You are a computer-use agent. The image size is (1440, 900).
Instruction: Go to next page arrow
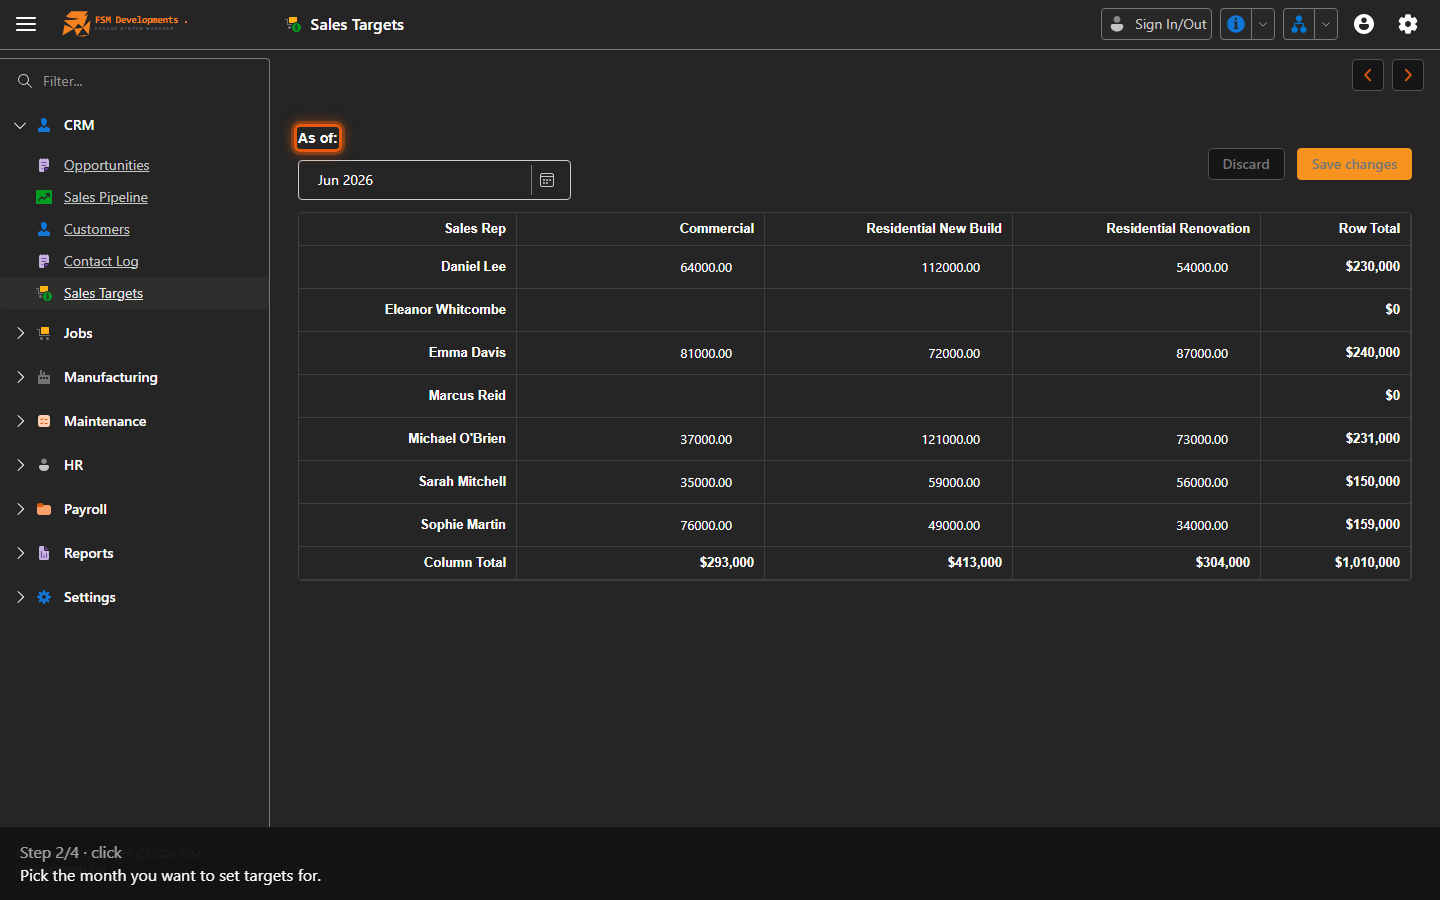[x=1408, y=75]
